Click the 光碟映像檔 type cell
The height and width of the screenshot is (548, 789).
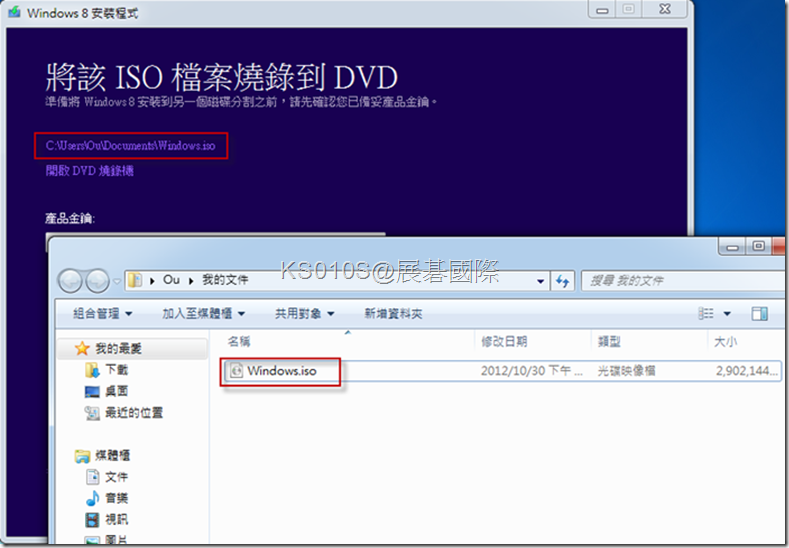626,371
